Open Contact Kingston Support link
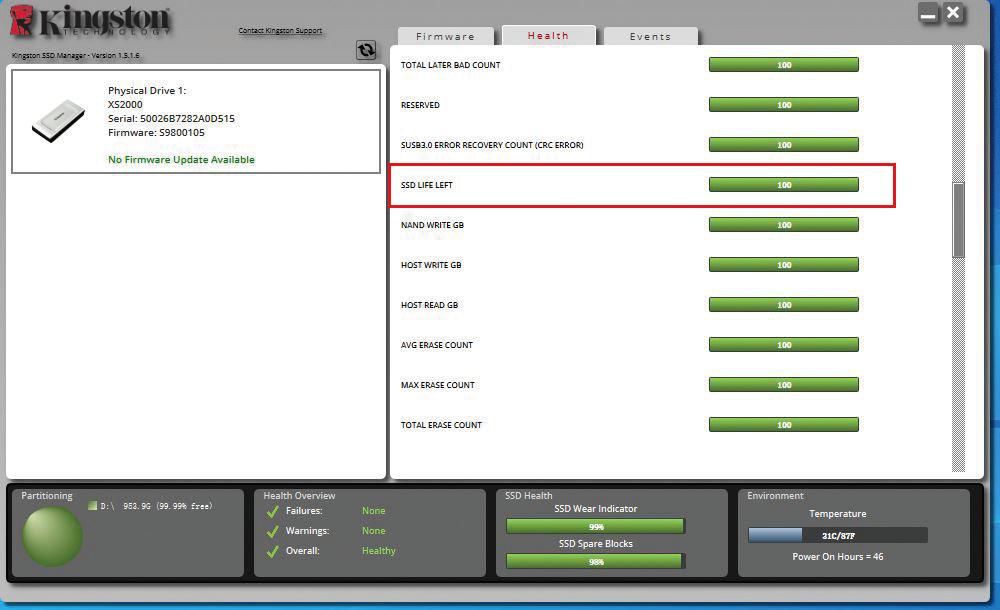The width and height of the screenshot is (1000, 610). coord(280,31)
